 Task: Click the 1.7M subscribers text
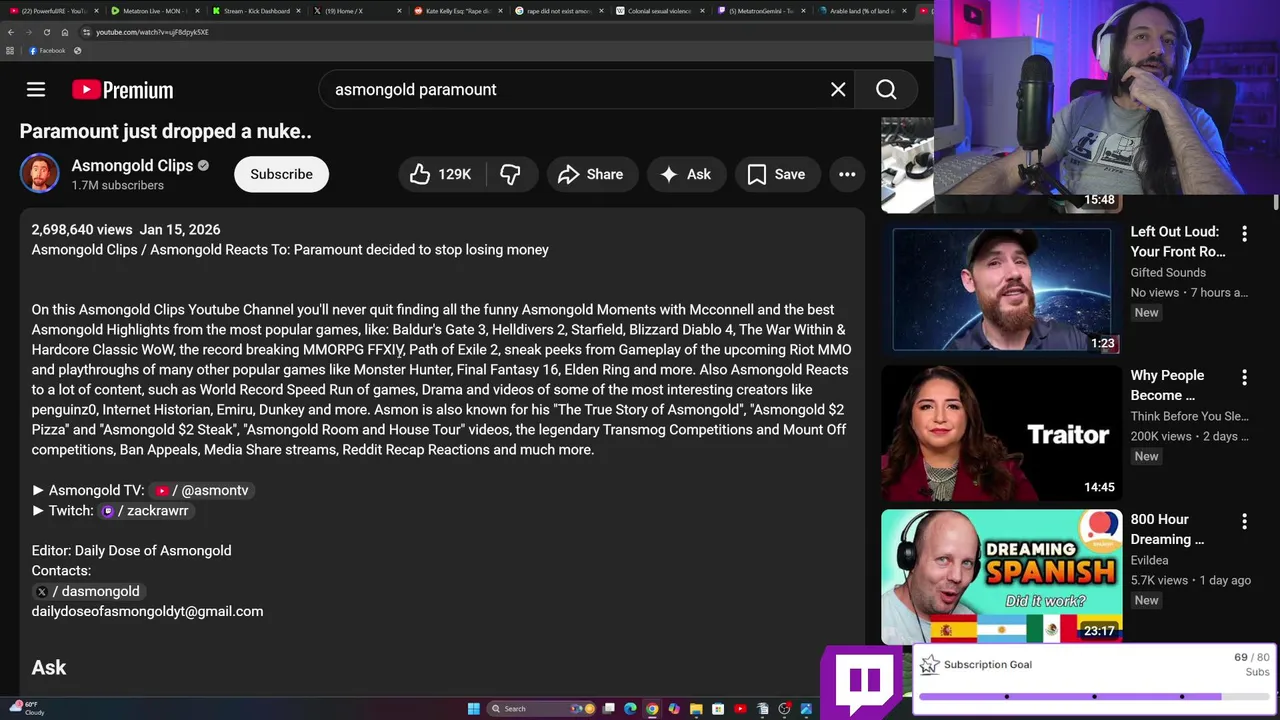click(x=117, y=186)
